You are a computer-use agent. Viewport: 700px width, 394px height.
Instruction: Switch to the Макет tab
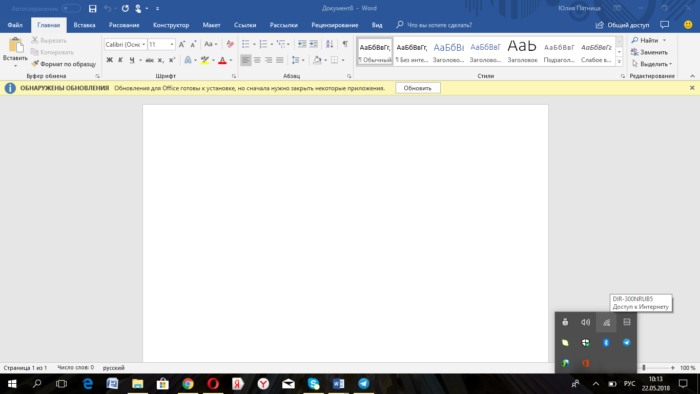(211, 25)
